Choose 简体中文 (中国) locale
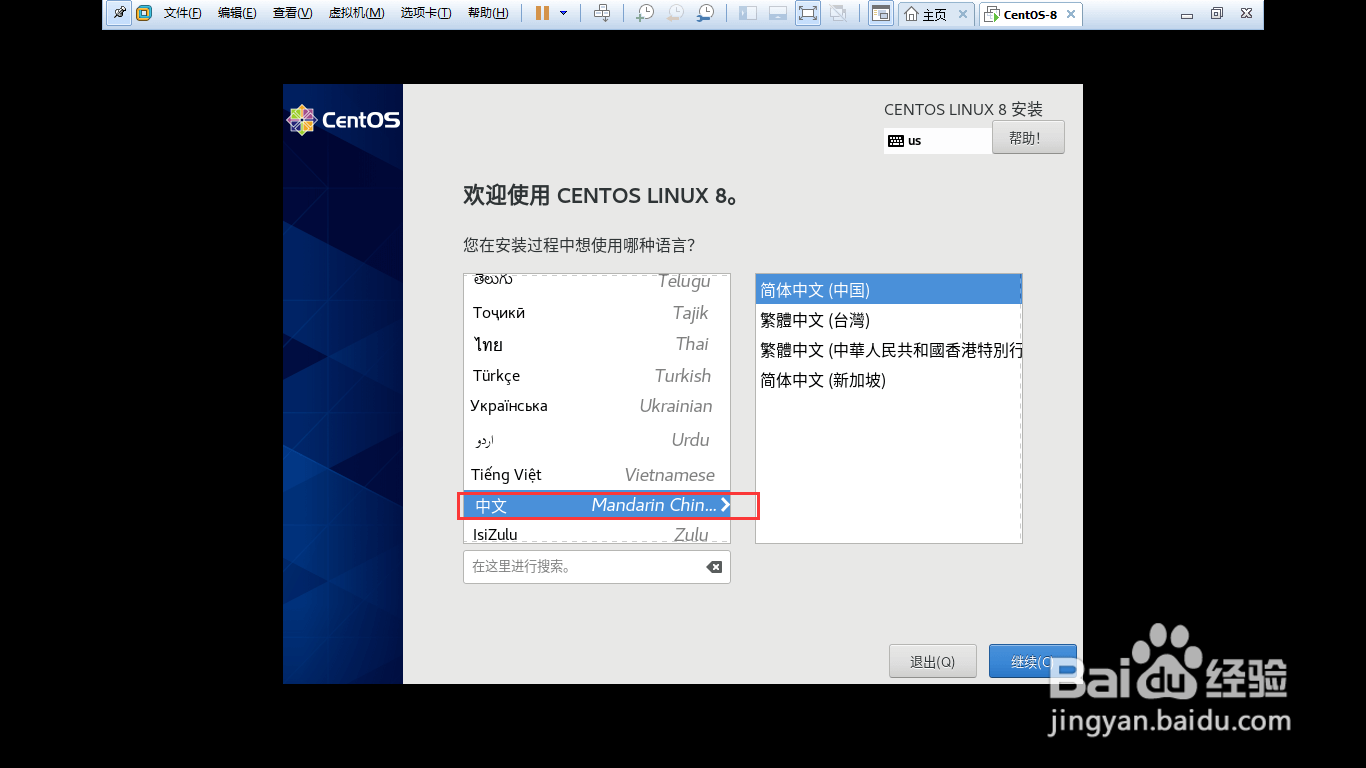Image resolution: width=1366 pixels, height=768 pixels. [888, 290]
